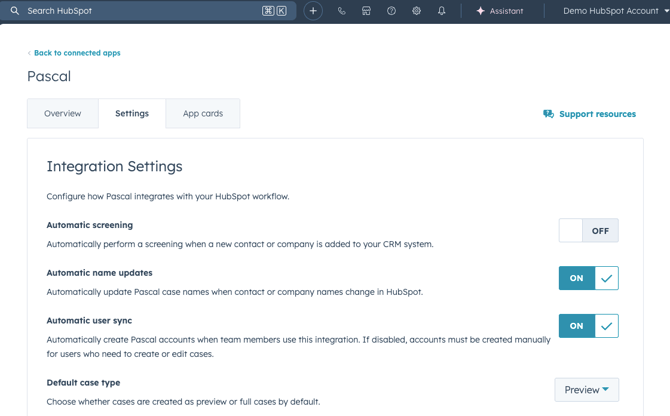Open the notifications bell
Viewport: 670px width, 416px height.
(441, 11)
